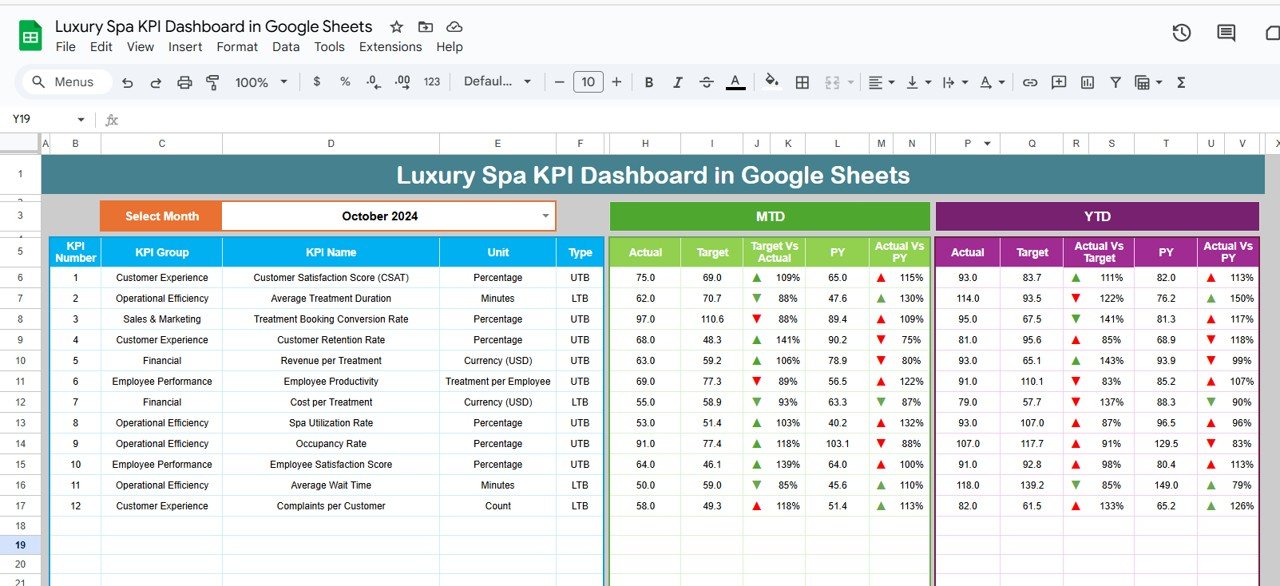Open the Extensions menu
The image size is (1280, 586).
[390, 47]
